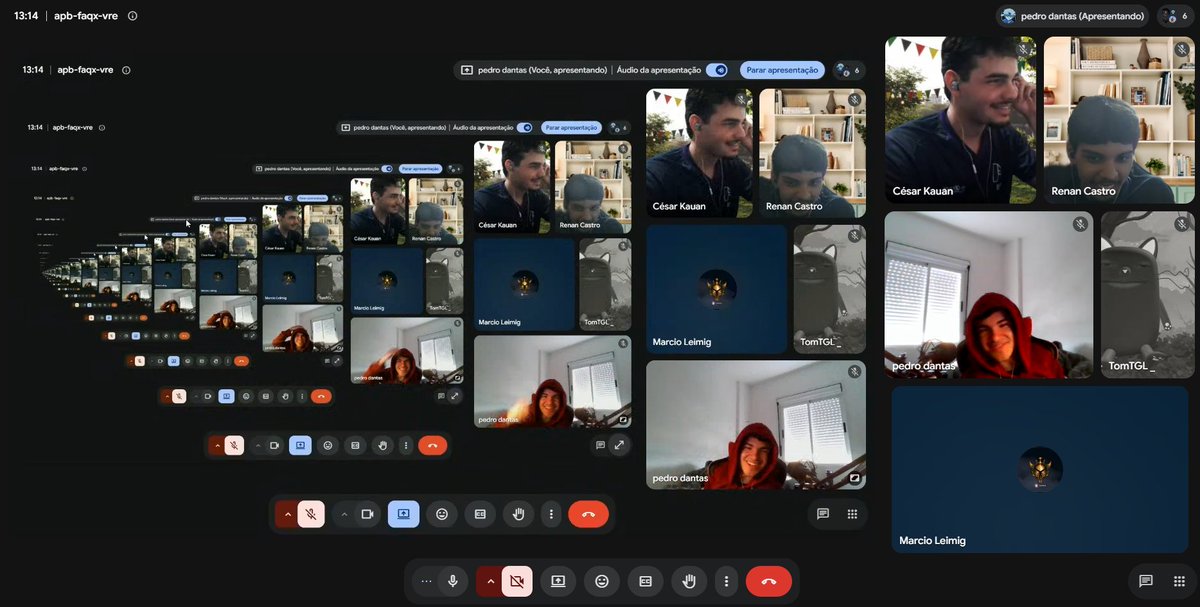
Task: Open emoji reactions in largest nested toolbar
Action: click(442, 514)
